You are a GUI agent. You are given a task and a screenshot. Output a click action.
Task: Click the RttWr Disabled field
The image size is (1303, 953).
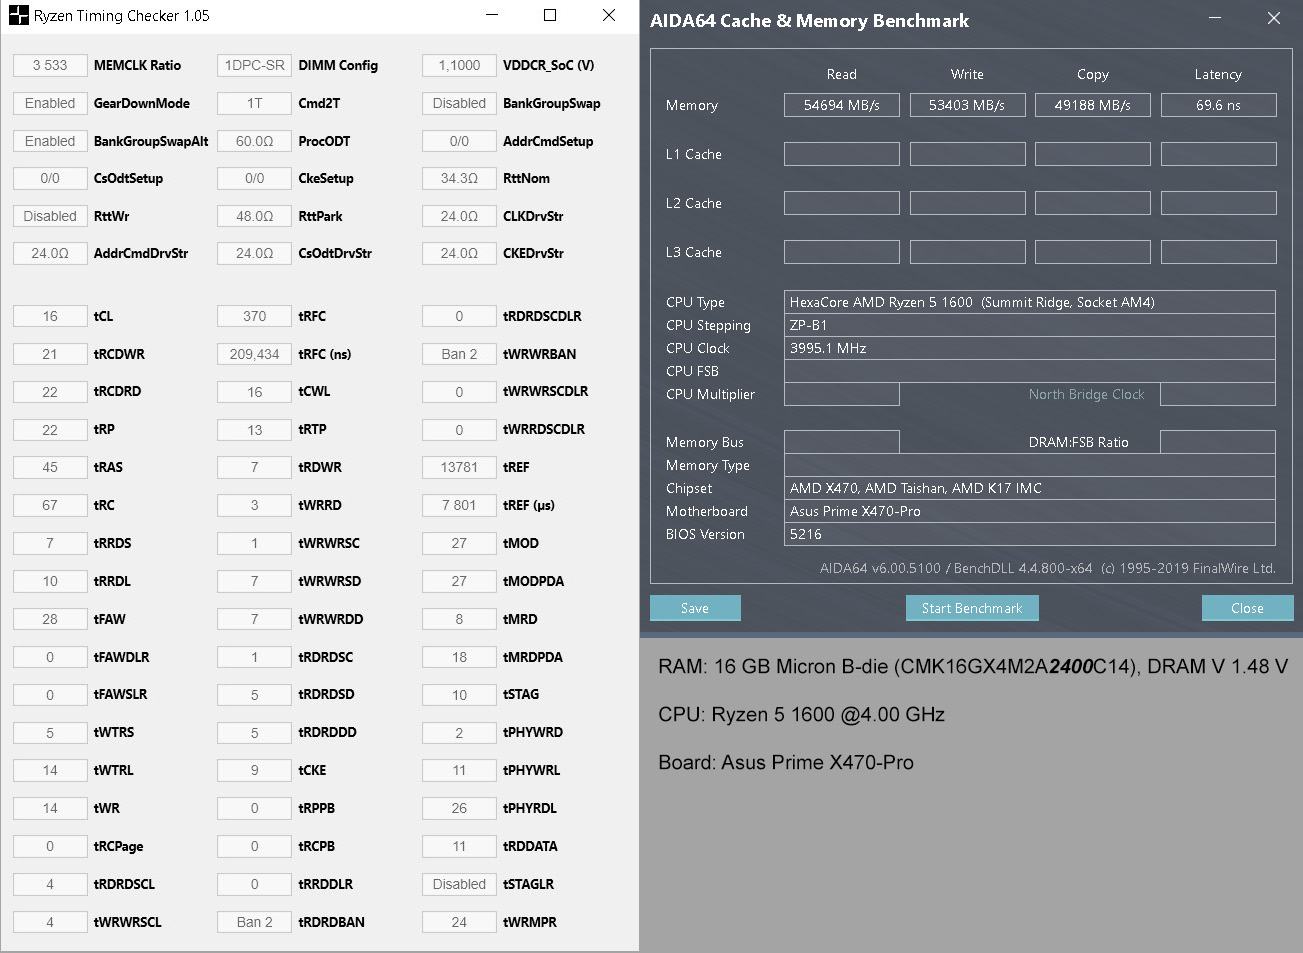pyautogui.click(x=50, y=216)
